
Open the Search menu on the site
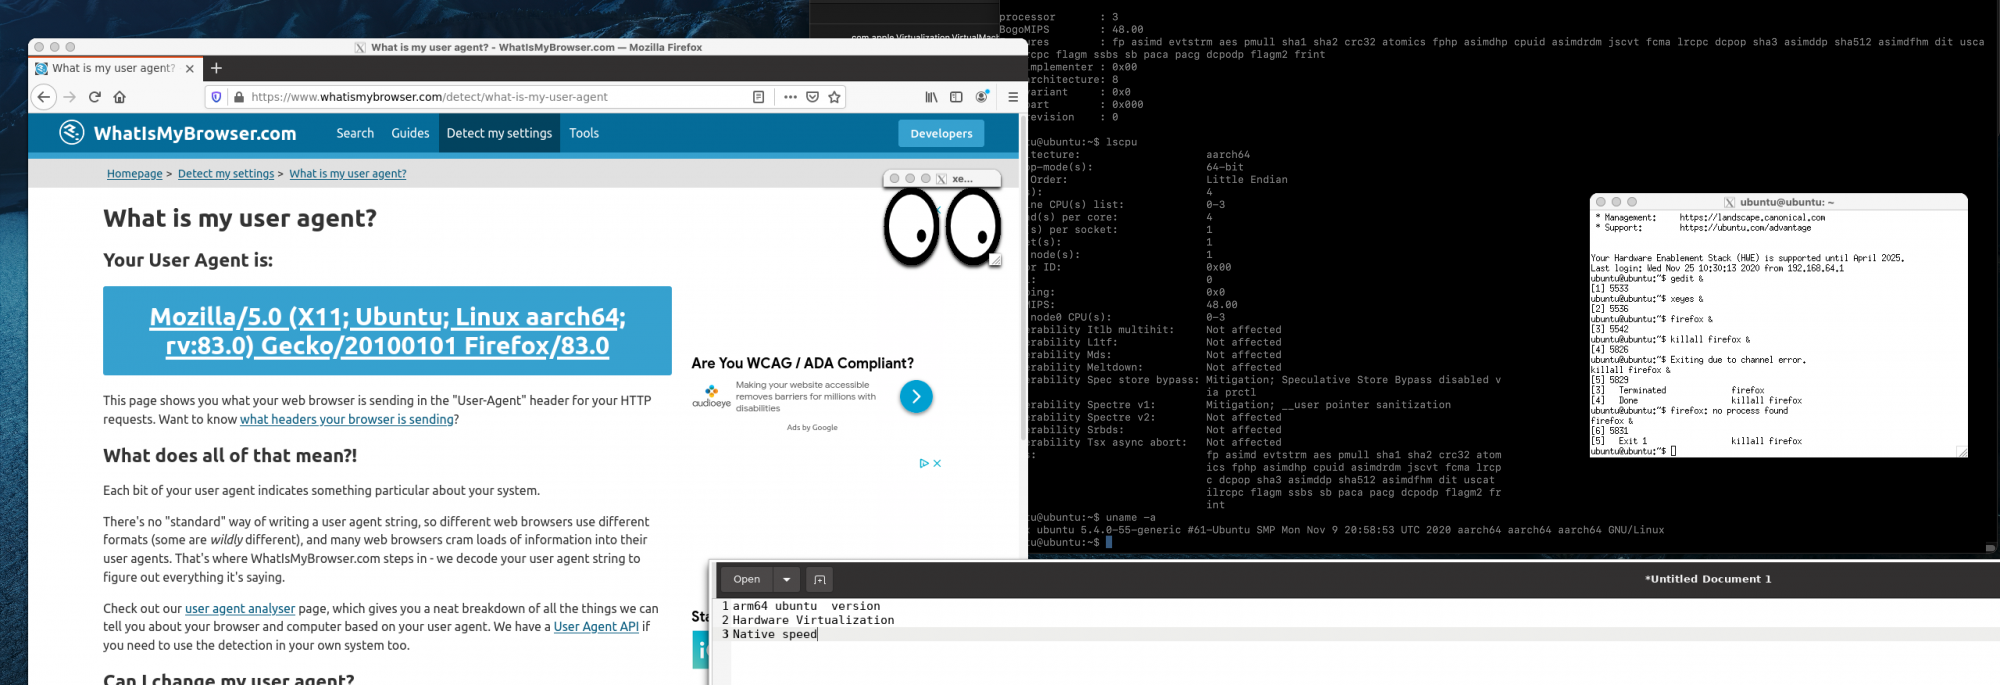click(355, 133)
